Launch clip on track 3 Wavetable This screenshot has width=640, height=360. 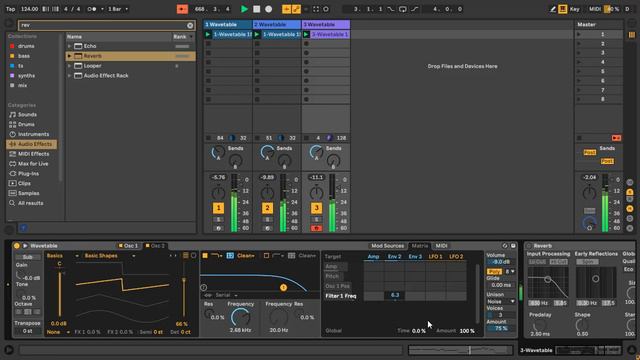click(306, 35)
